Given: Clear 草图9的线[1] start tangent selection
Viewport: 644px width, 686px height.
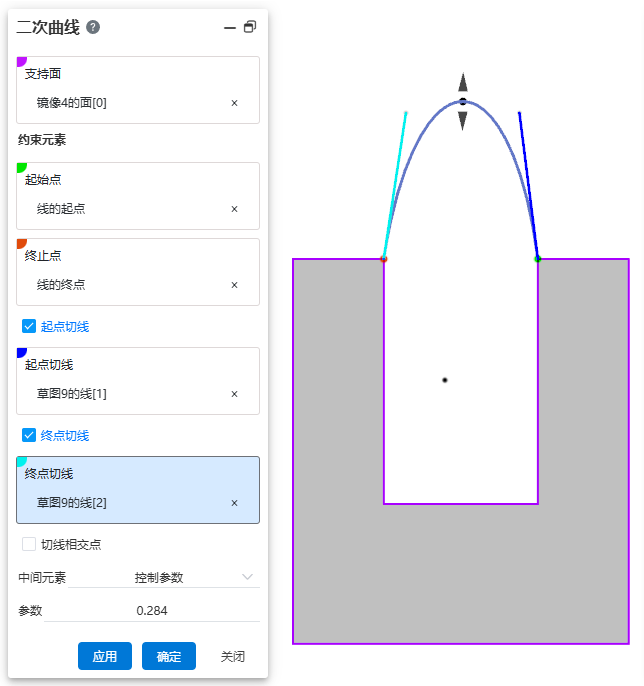Looking at the screenshot, I should click(234, 394).
